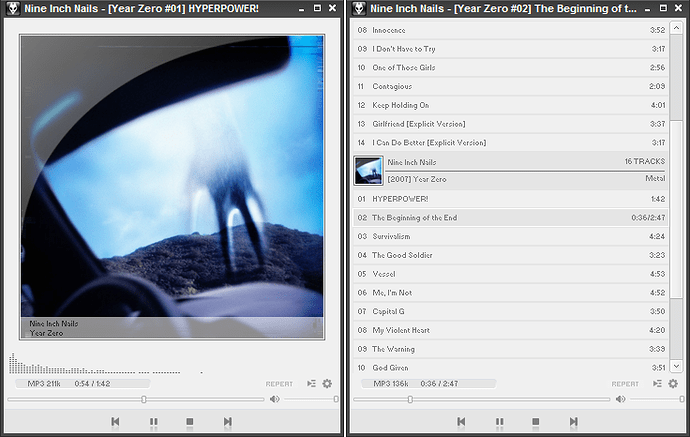Select track 04 The Good Soldier

click(511, 255)
